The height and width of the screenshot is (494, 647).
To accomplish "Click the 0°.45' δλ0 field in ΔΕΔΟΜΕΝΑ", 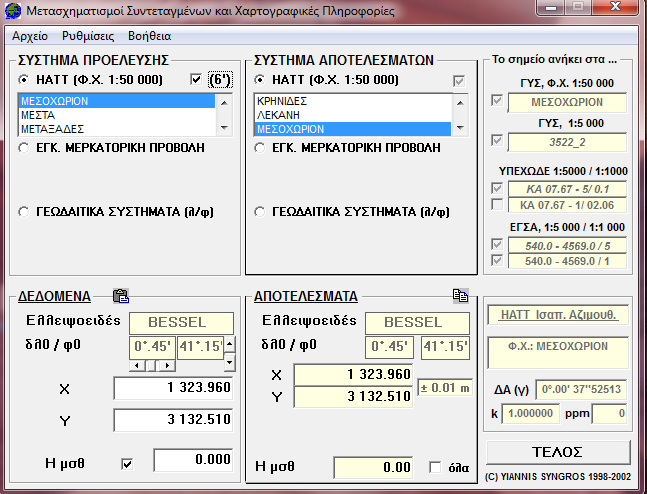I will click(x=152, y=347).
